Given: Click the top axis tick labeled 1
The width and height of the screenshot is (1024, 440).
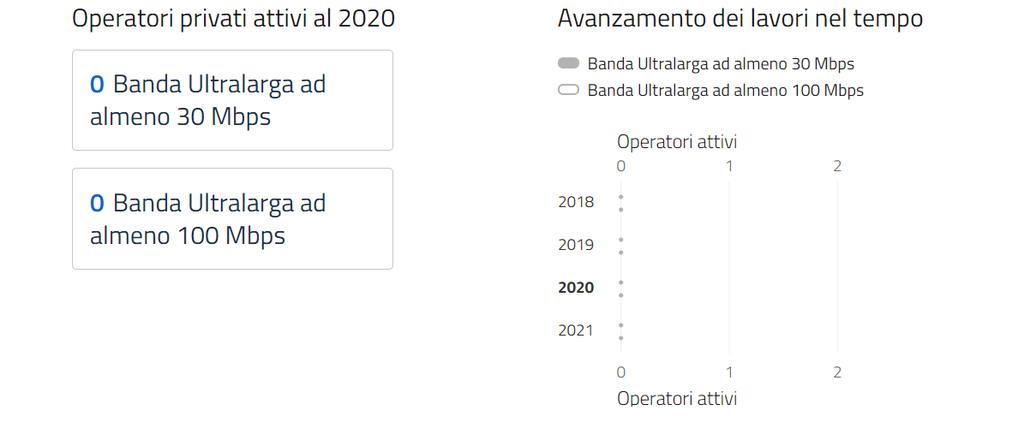Looking at the screenshot, I should [729, 166].
